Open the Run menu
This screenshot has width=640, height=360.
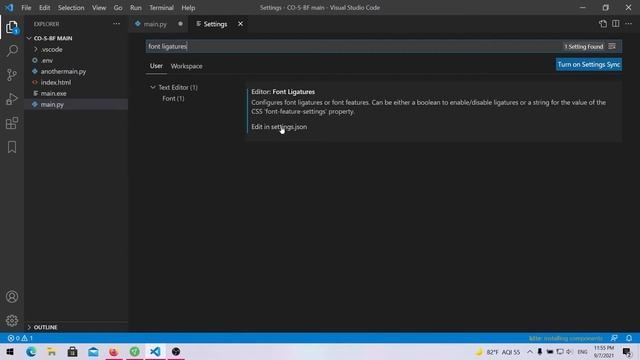[x=136, y=7]
